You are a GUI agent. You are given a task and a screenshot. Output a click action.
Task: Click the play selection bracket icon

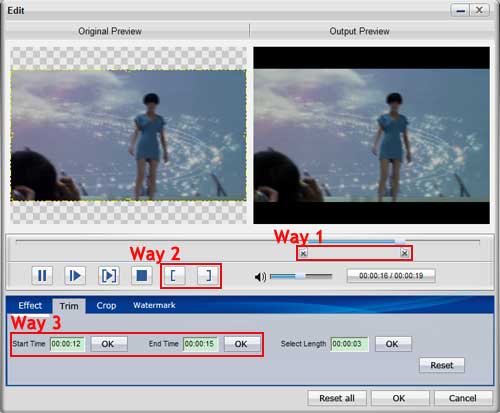click(109, 276)
